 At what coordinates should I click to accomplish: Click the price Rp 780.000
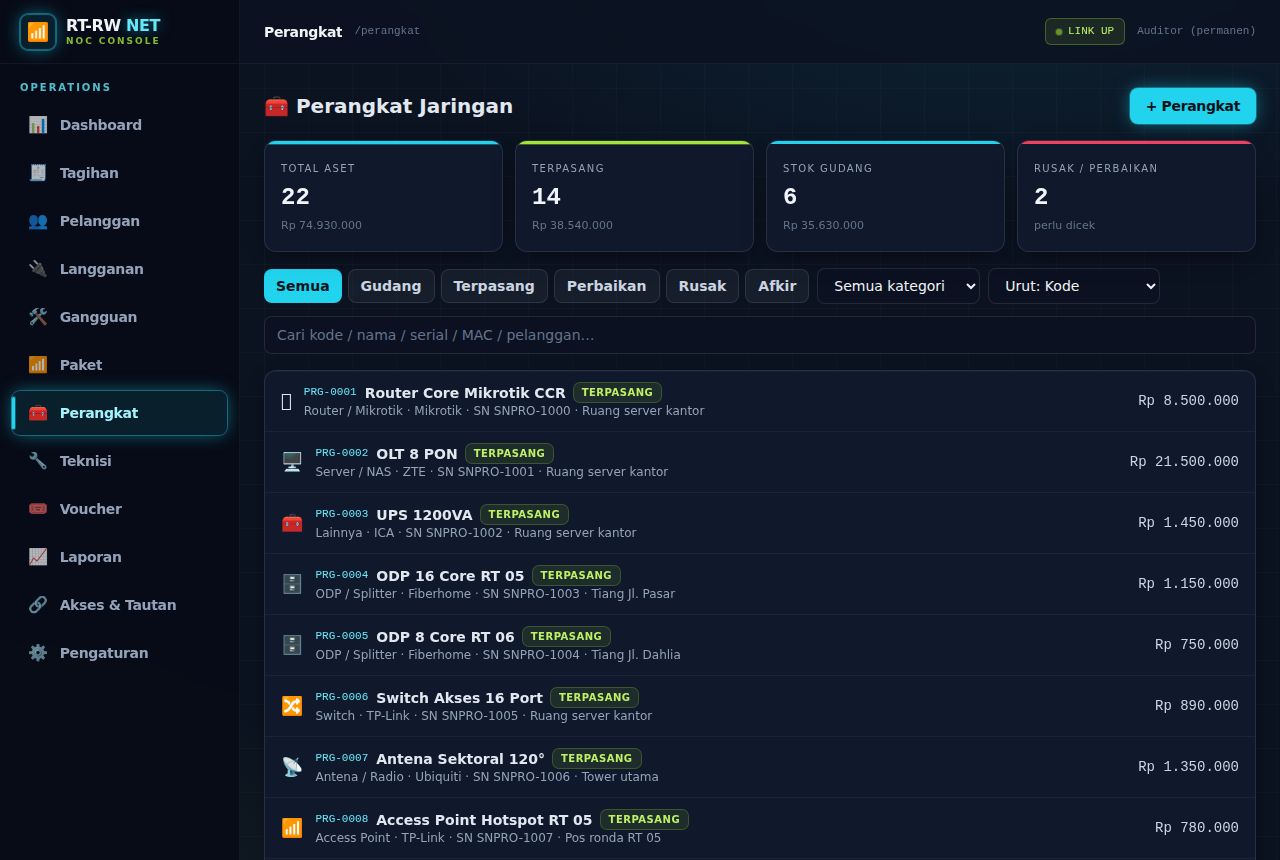[1197, 828]
